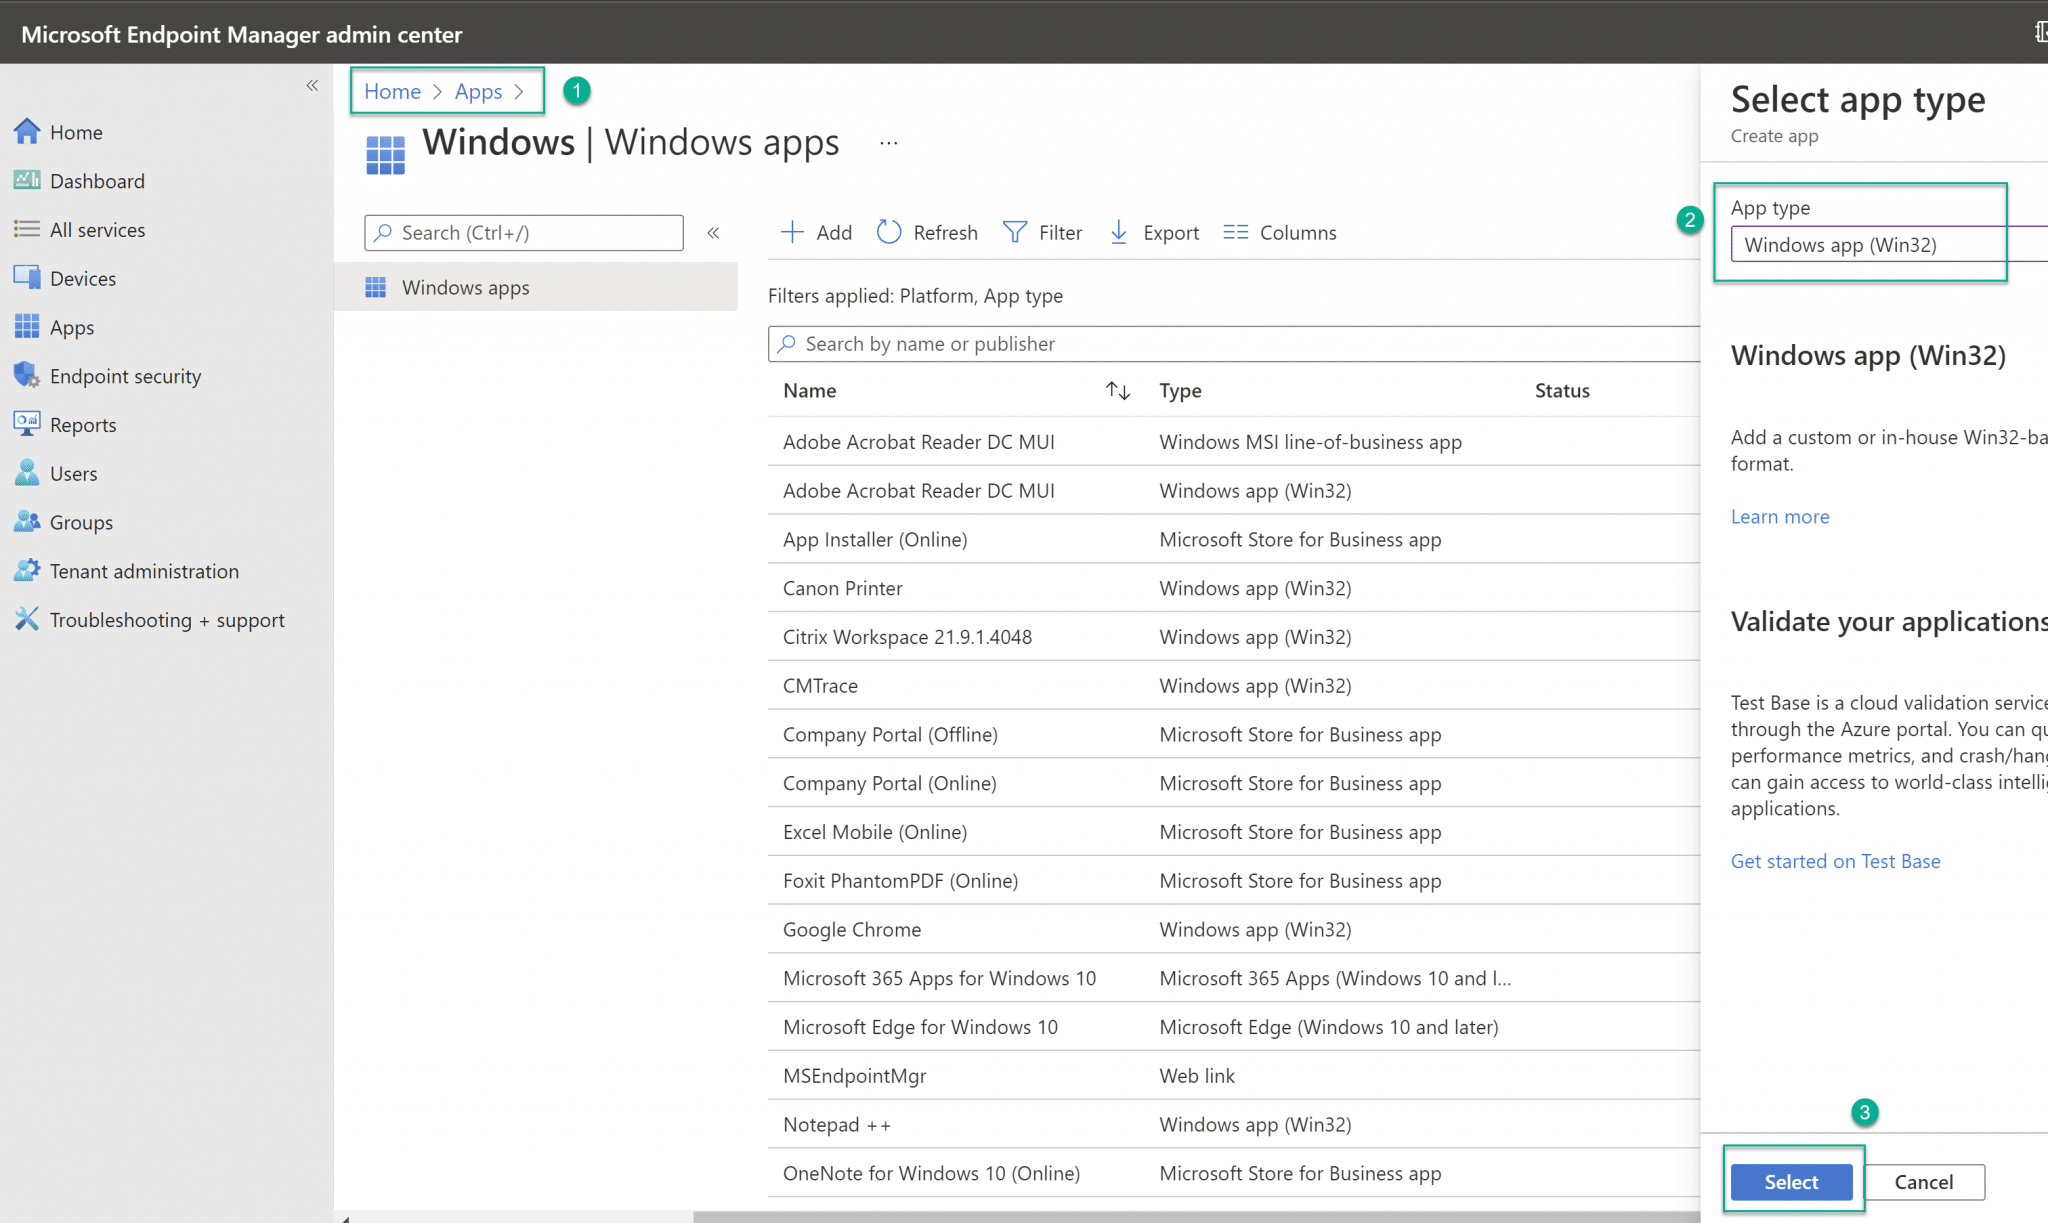Open the Columns chooser
This screenshot has height=1223, width=2048.
pyautogui.click(x=1279, y=232)
